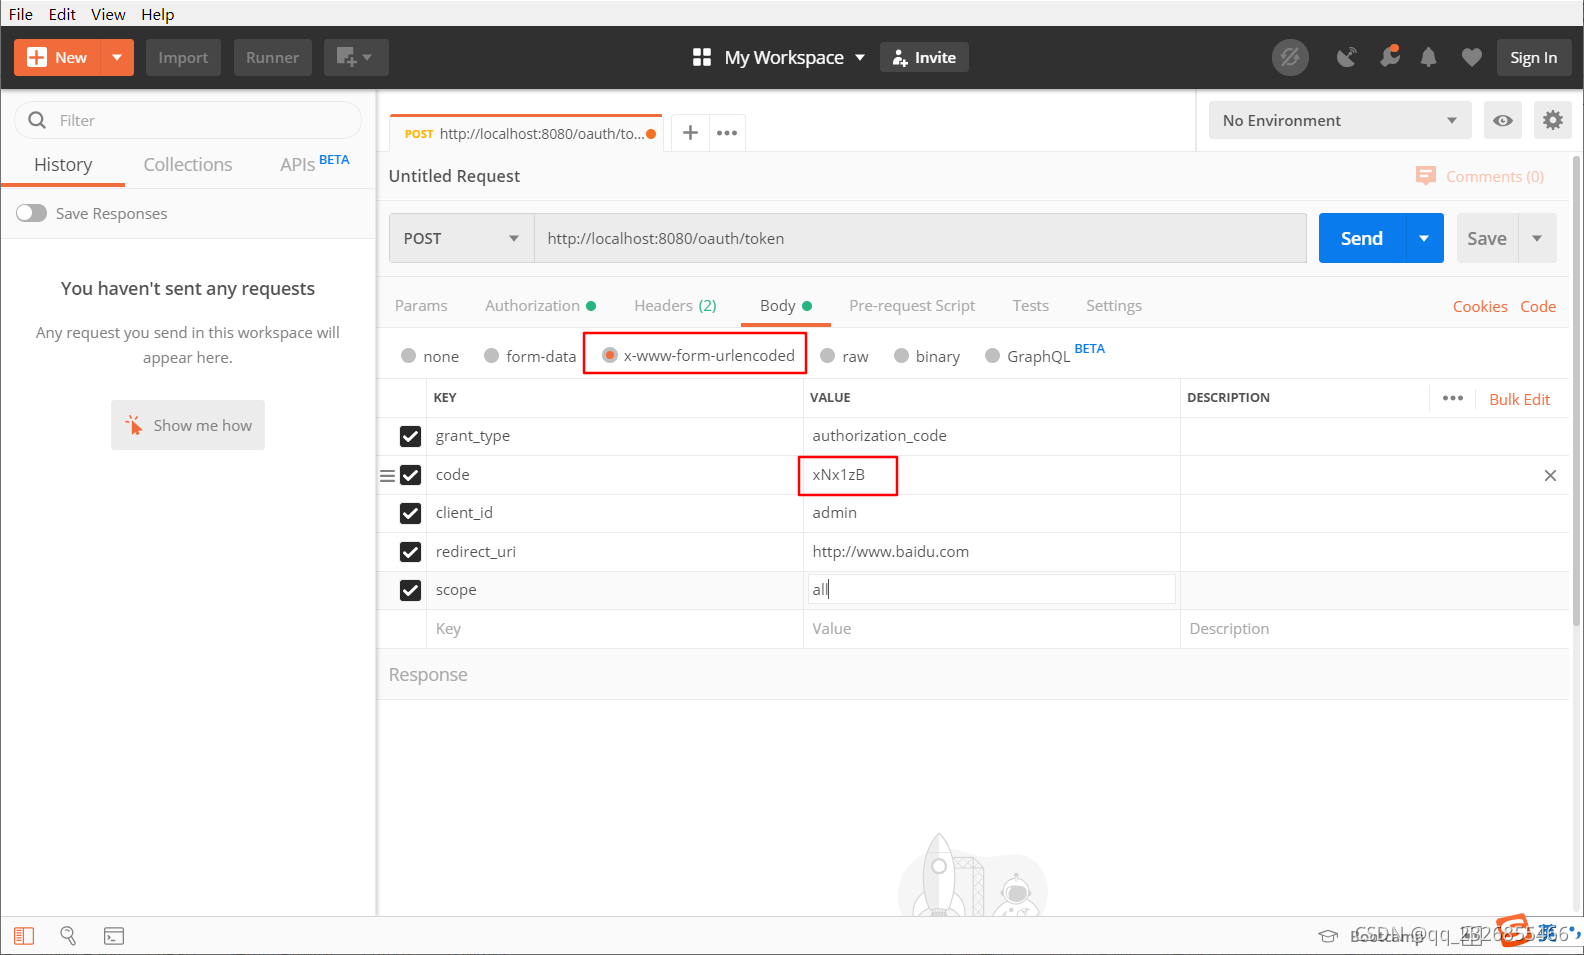
Task: Click the Show me how button
Action: coord(188,425)
